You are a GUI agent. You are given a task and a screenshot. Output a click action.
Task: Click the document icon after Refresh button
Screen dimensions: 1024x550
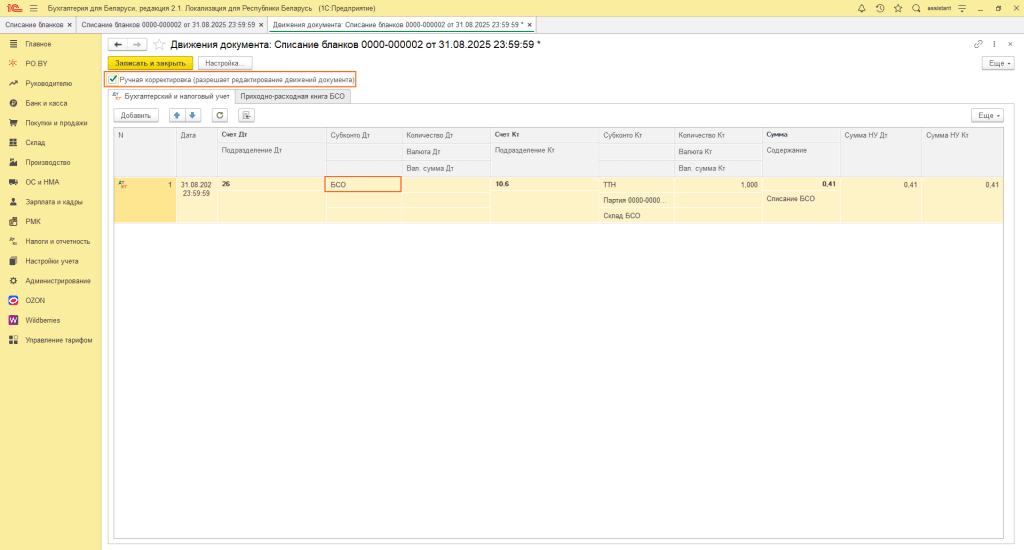(246, 116)
